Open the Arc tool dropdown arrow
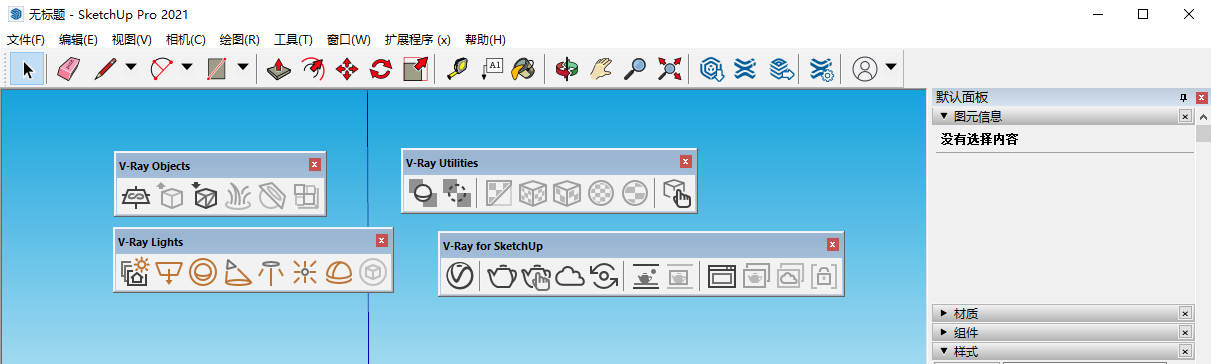Viewport: 1211px width, 364px height. (187, 69)
